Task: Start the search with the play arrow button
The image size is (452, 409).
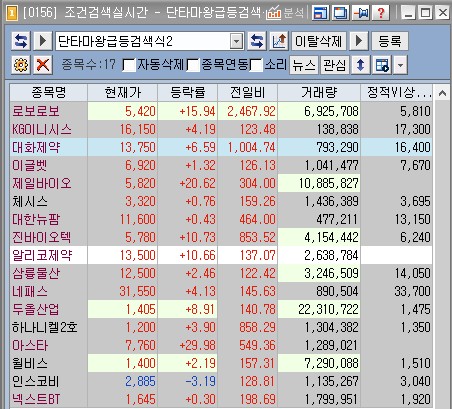Action: [x=43, y=41]
